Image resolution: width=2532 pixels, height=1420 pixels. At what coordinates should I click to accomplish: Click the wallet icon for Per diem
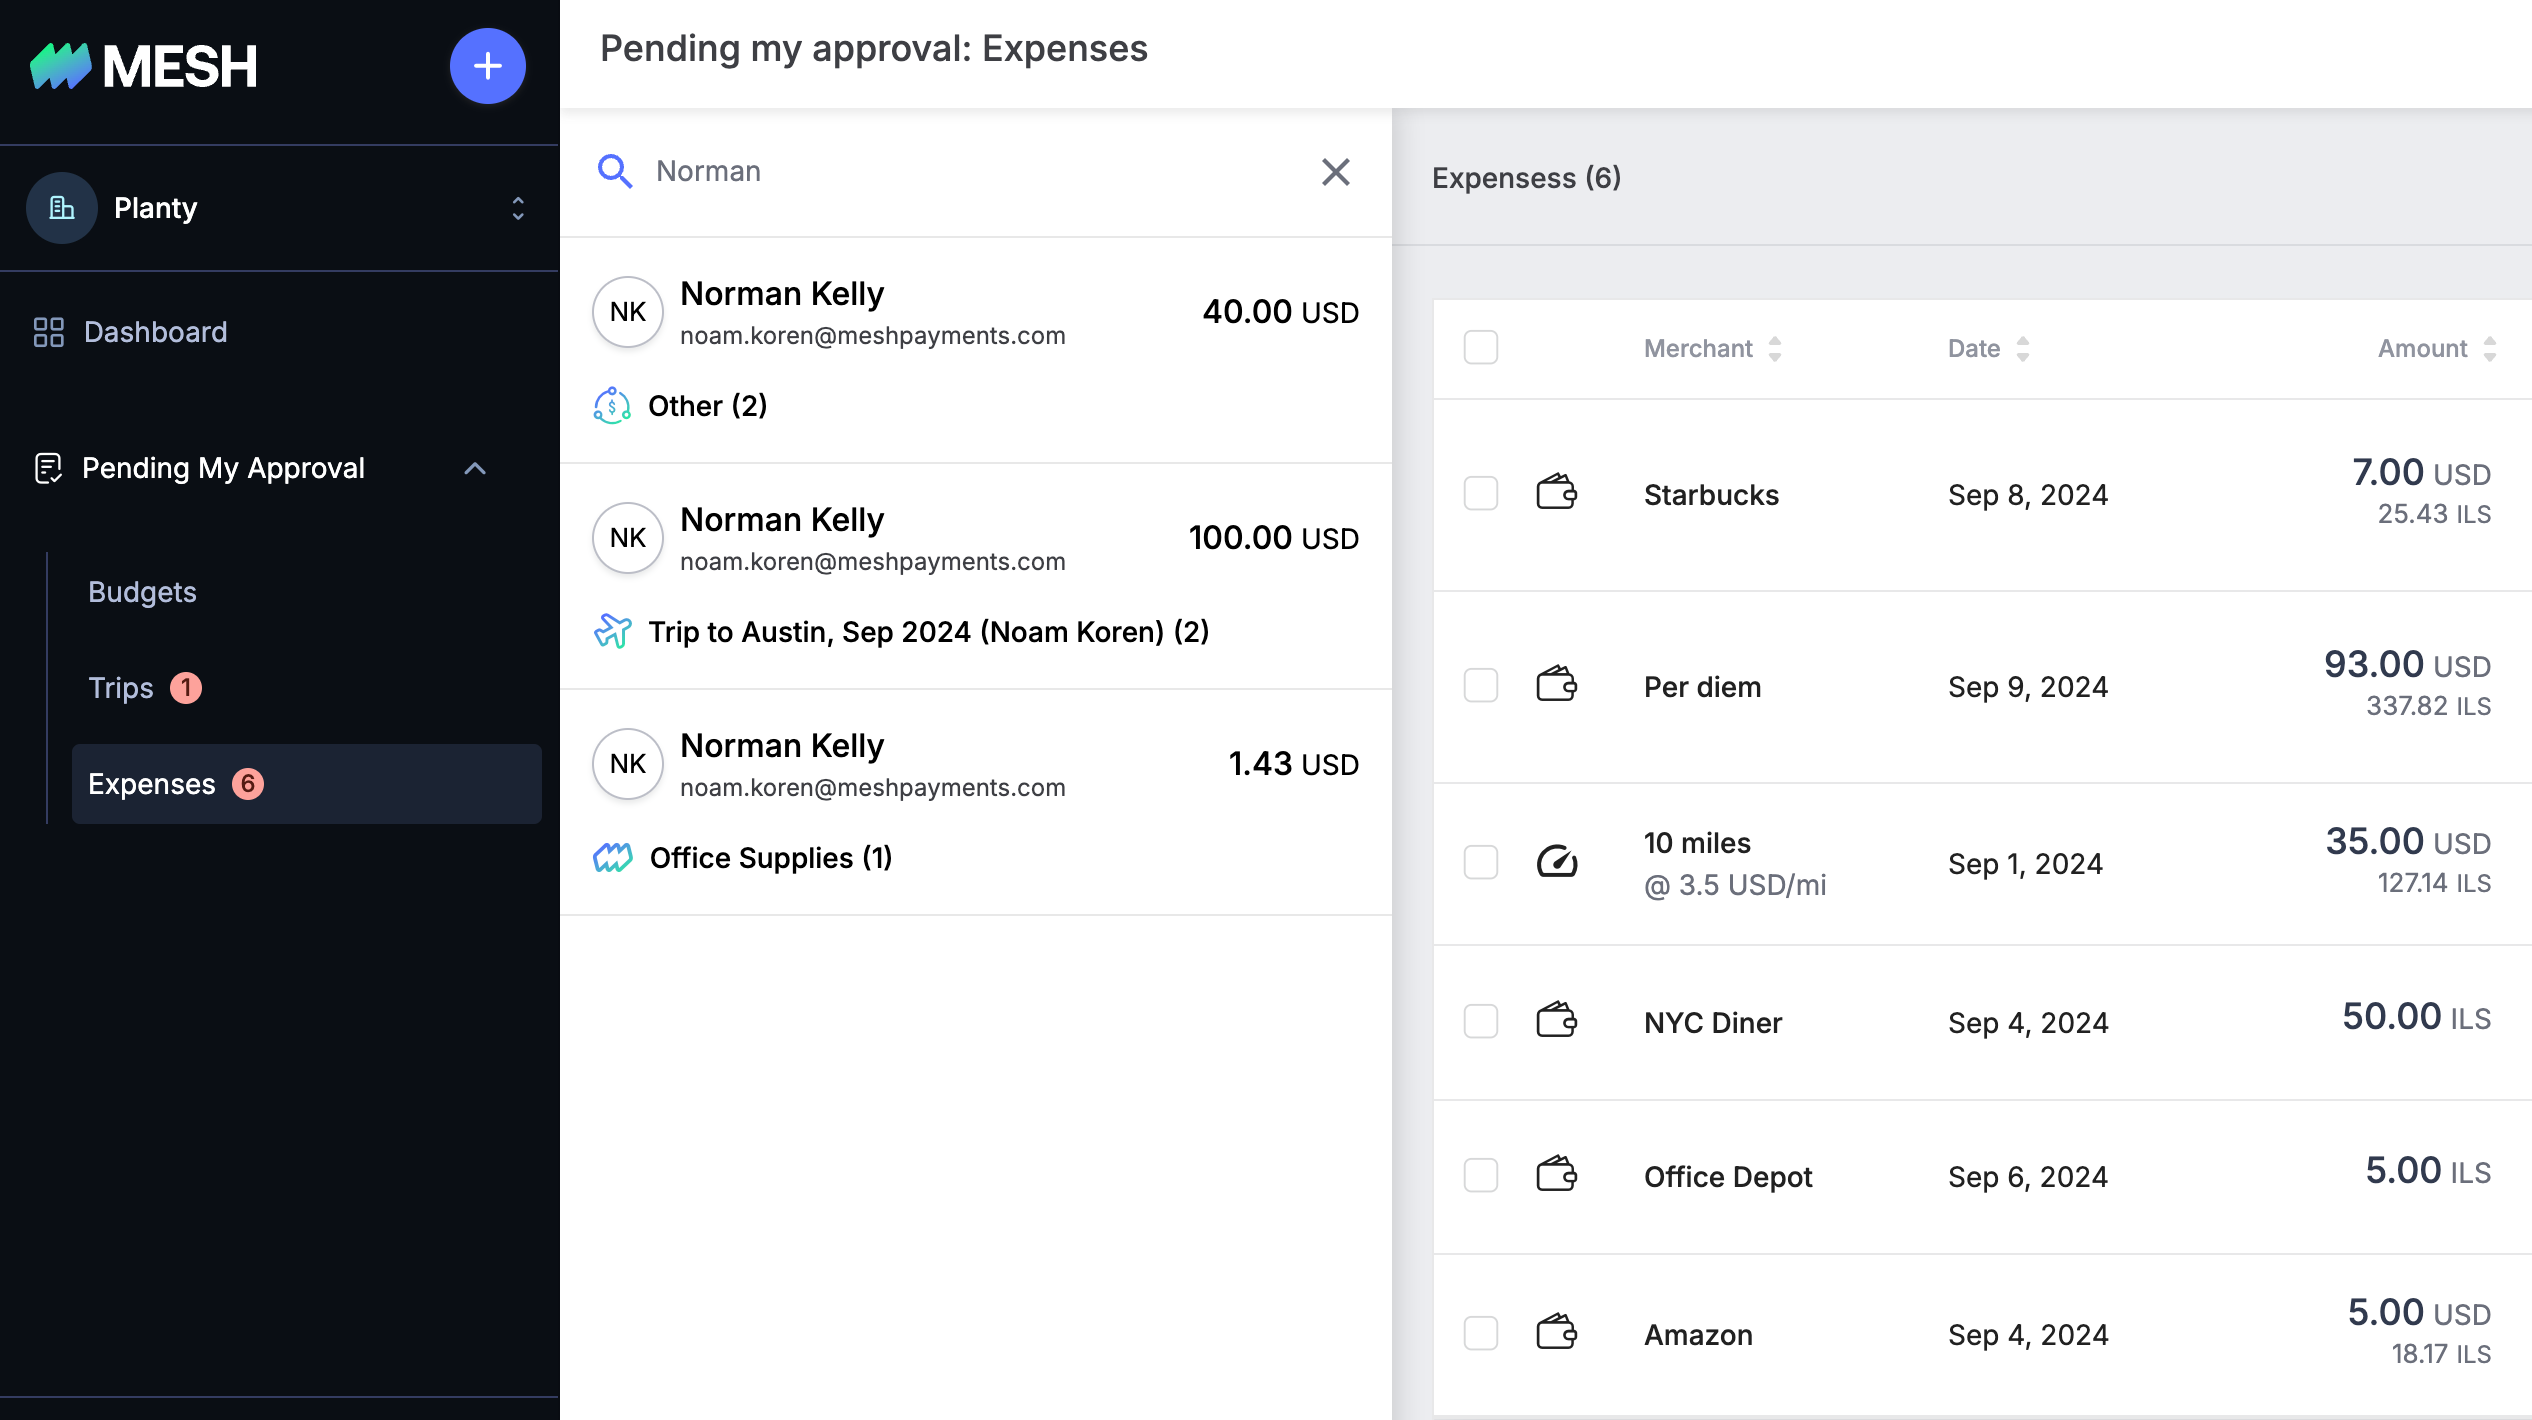click(1556, 684)
